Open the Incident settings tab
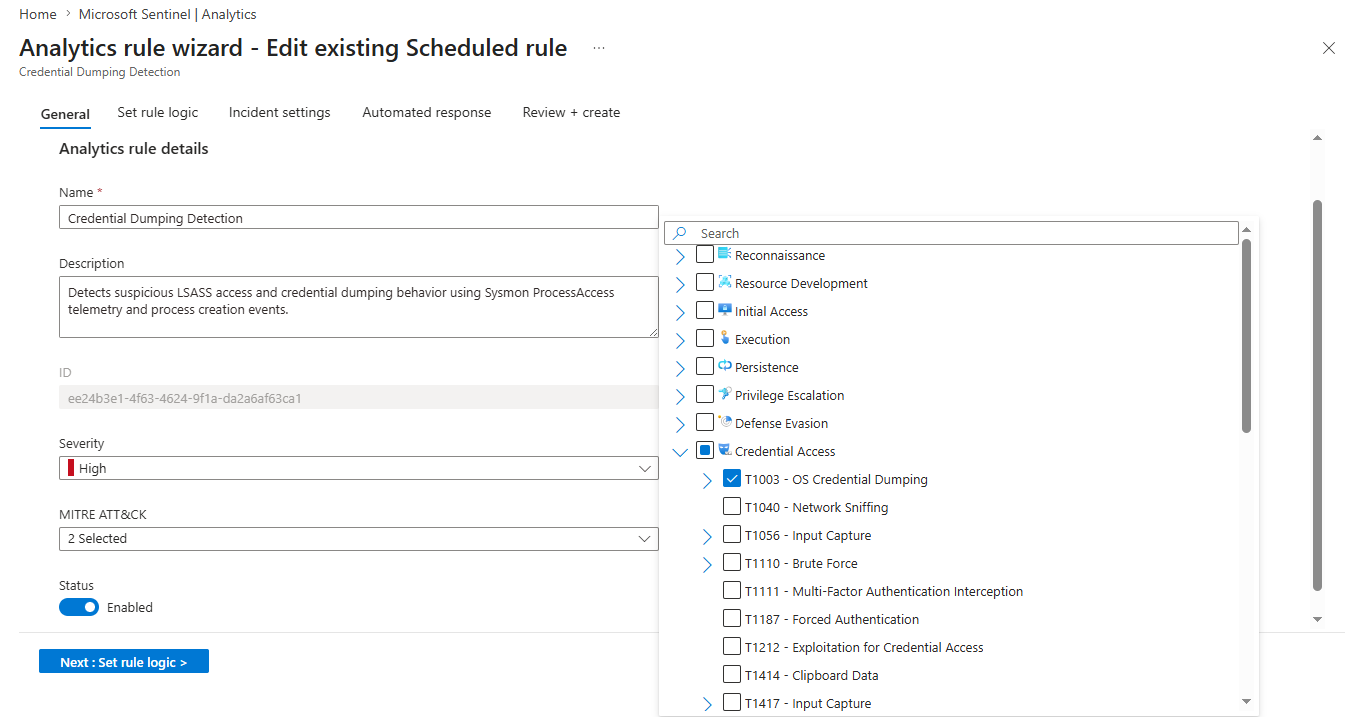 point(280,112)
